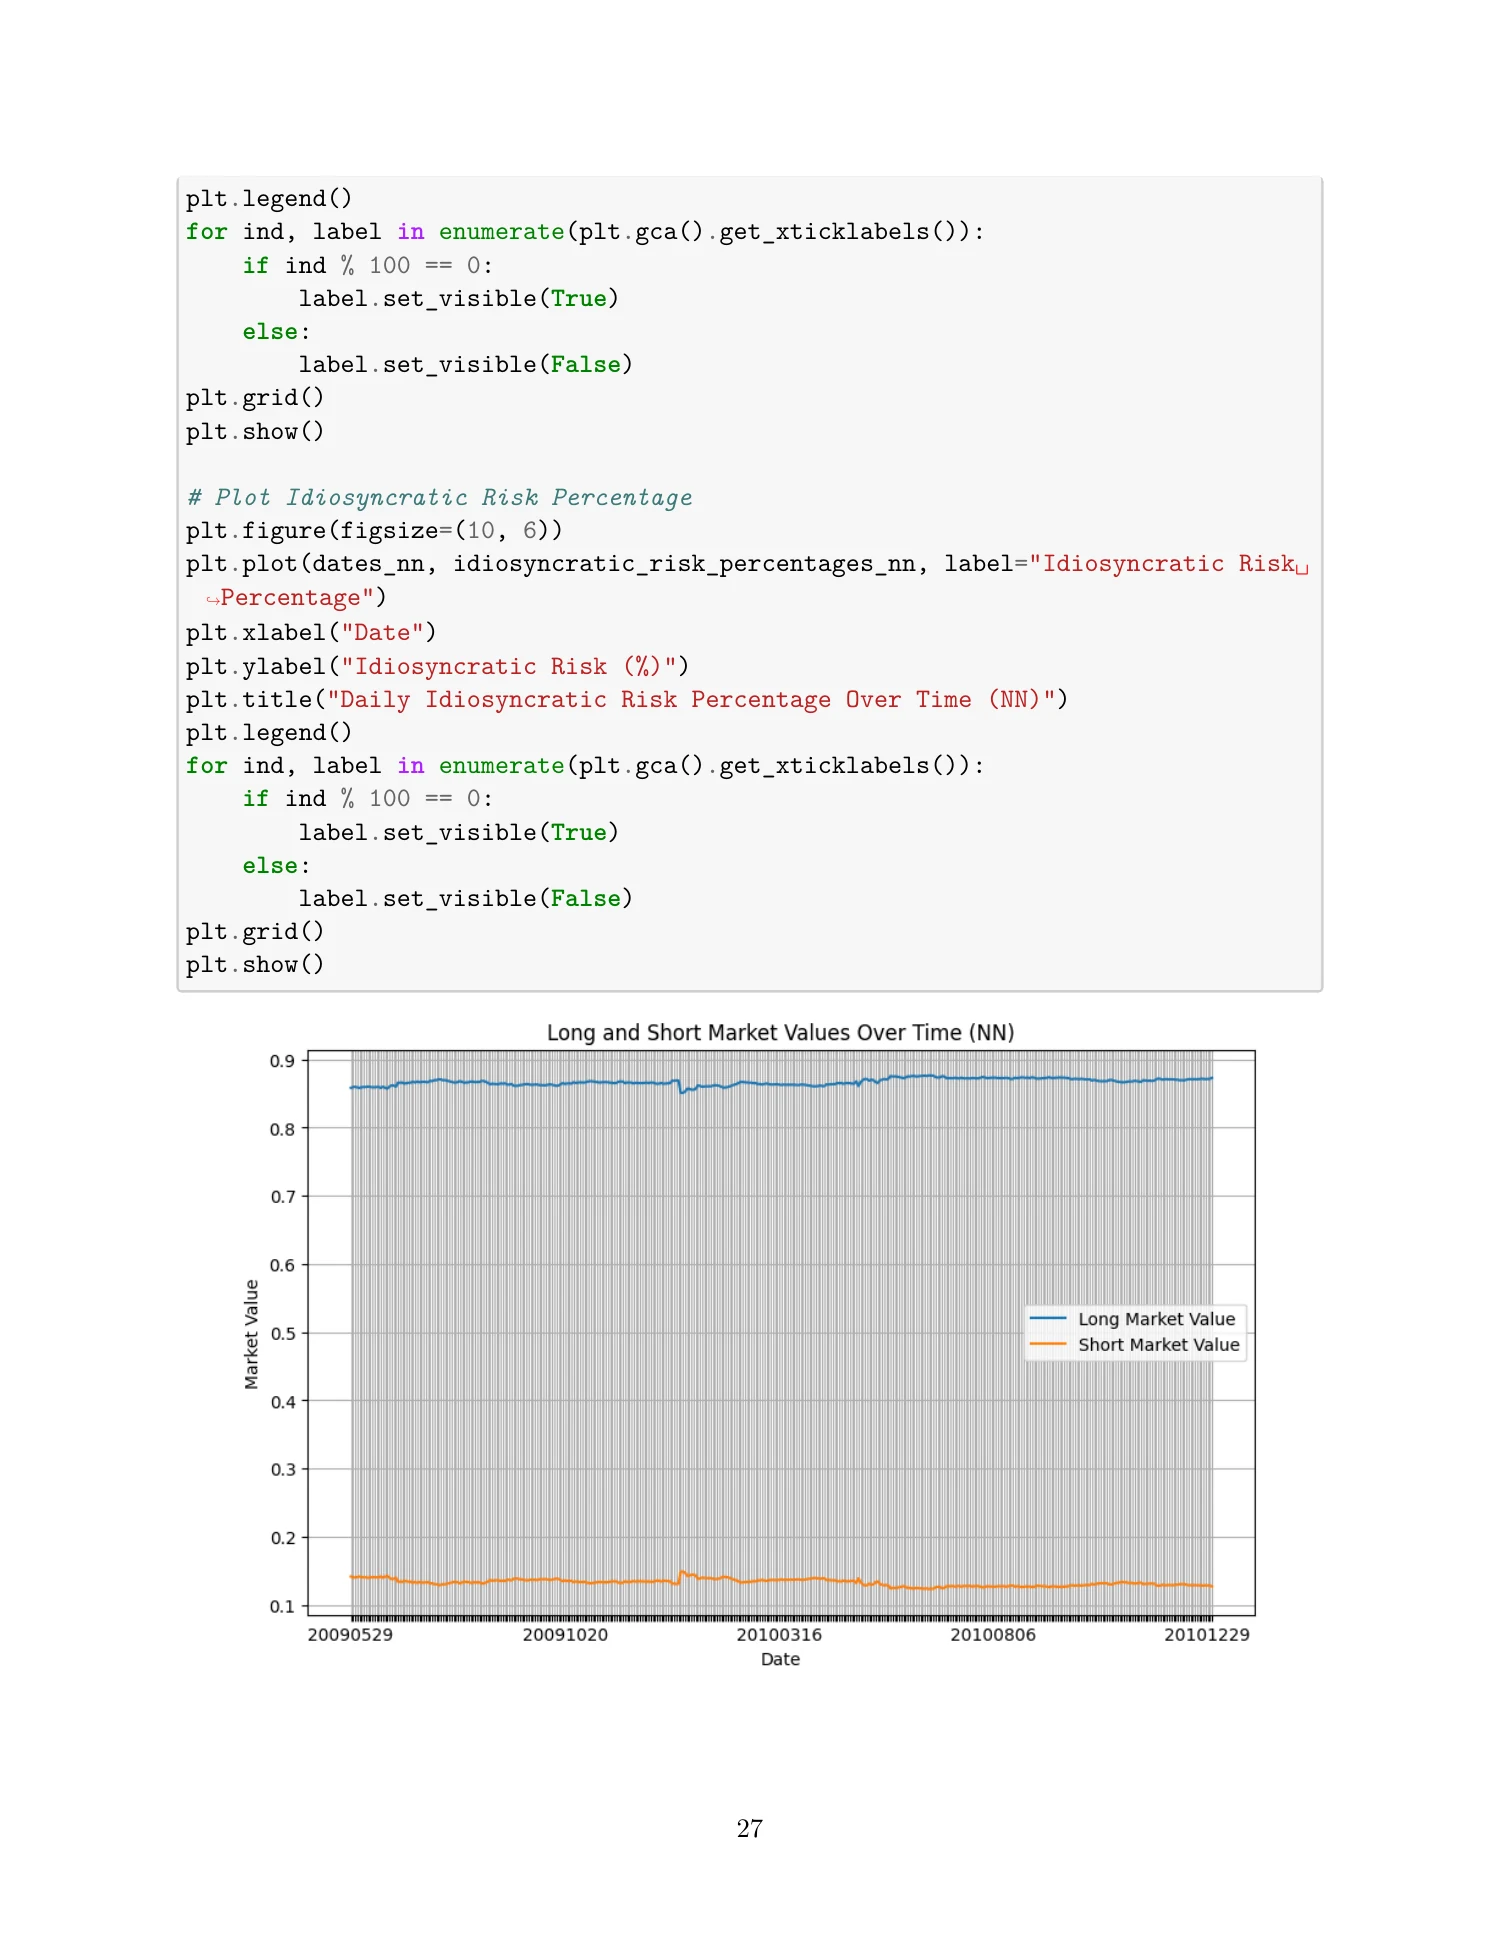Click x-axis tick label 20090529
This screenshot has height=1942, width=1500.
point(350,1635)
